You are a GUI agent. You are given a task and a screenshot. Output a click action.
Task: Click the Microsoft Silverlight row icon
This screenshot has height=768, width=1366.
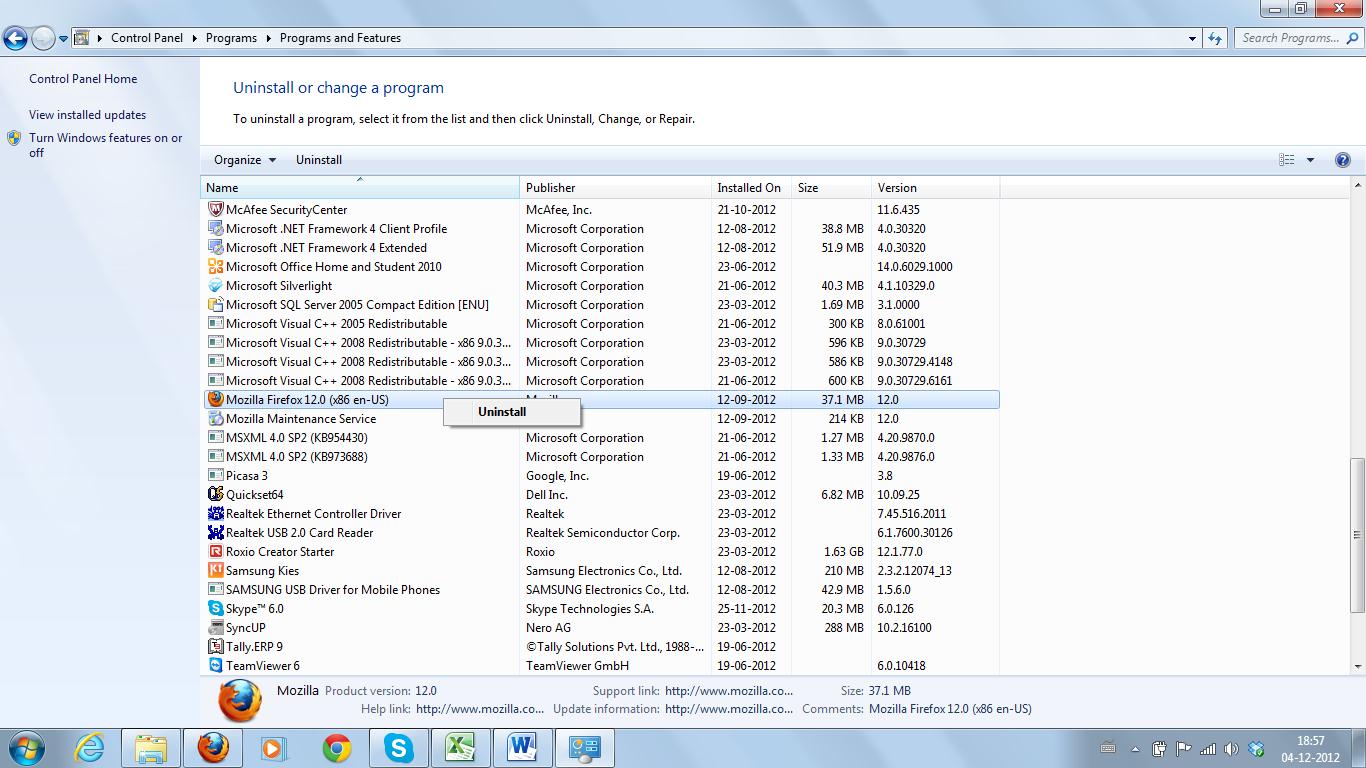click(215, 286)
